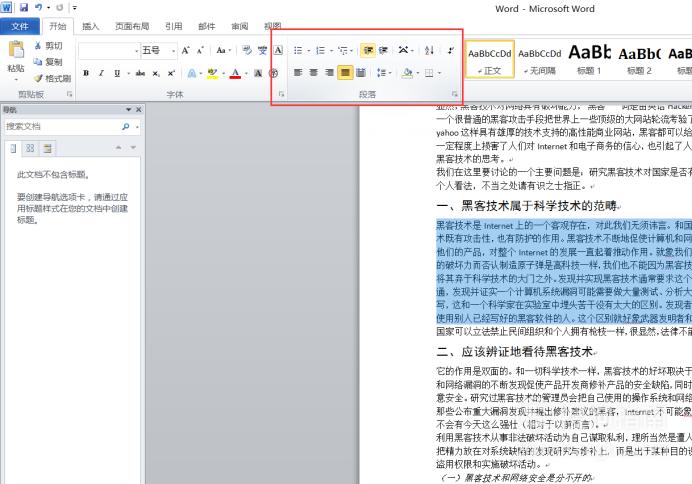Apply character shading icon
The image size is (692, 484).
click(258, 73)
